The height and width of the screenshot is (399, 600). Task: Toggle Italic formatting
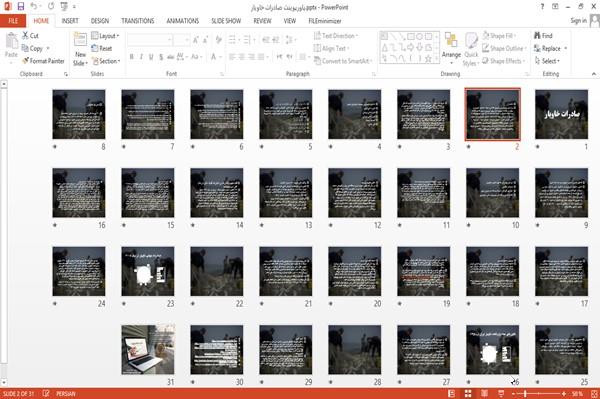click(141, 57)
